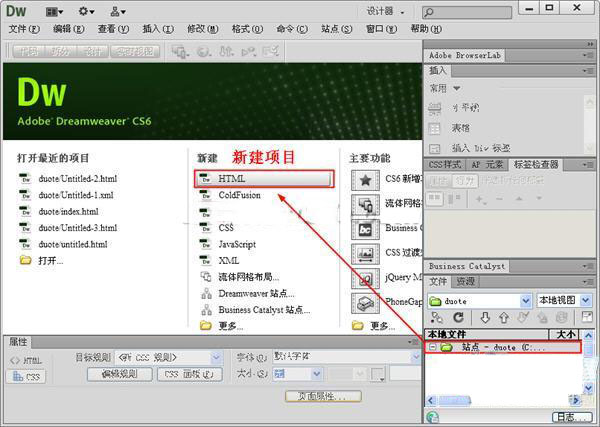600x427 pixels.
Task: Open the Insert menu
Action: tap(158, 29)
